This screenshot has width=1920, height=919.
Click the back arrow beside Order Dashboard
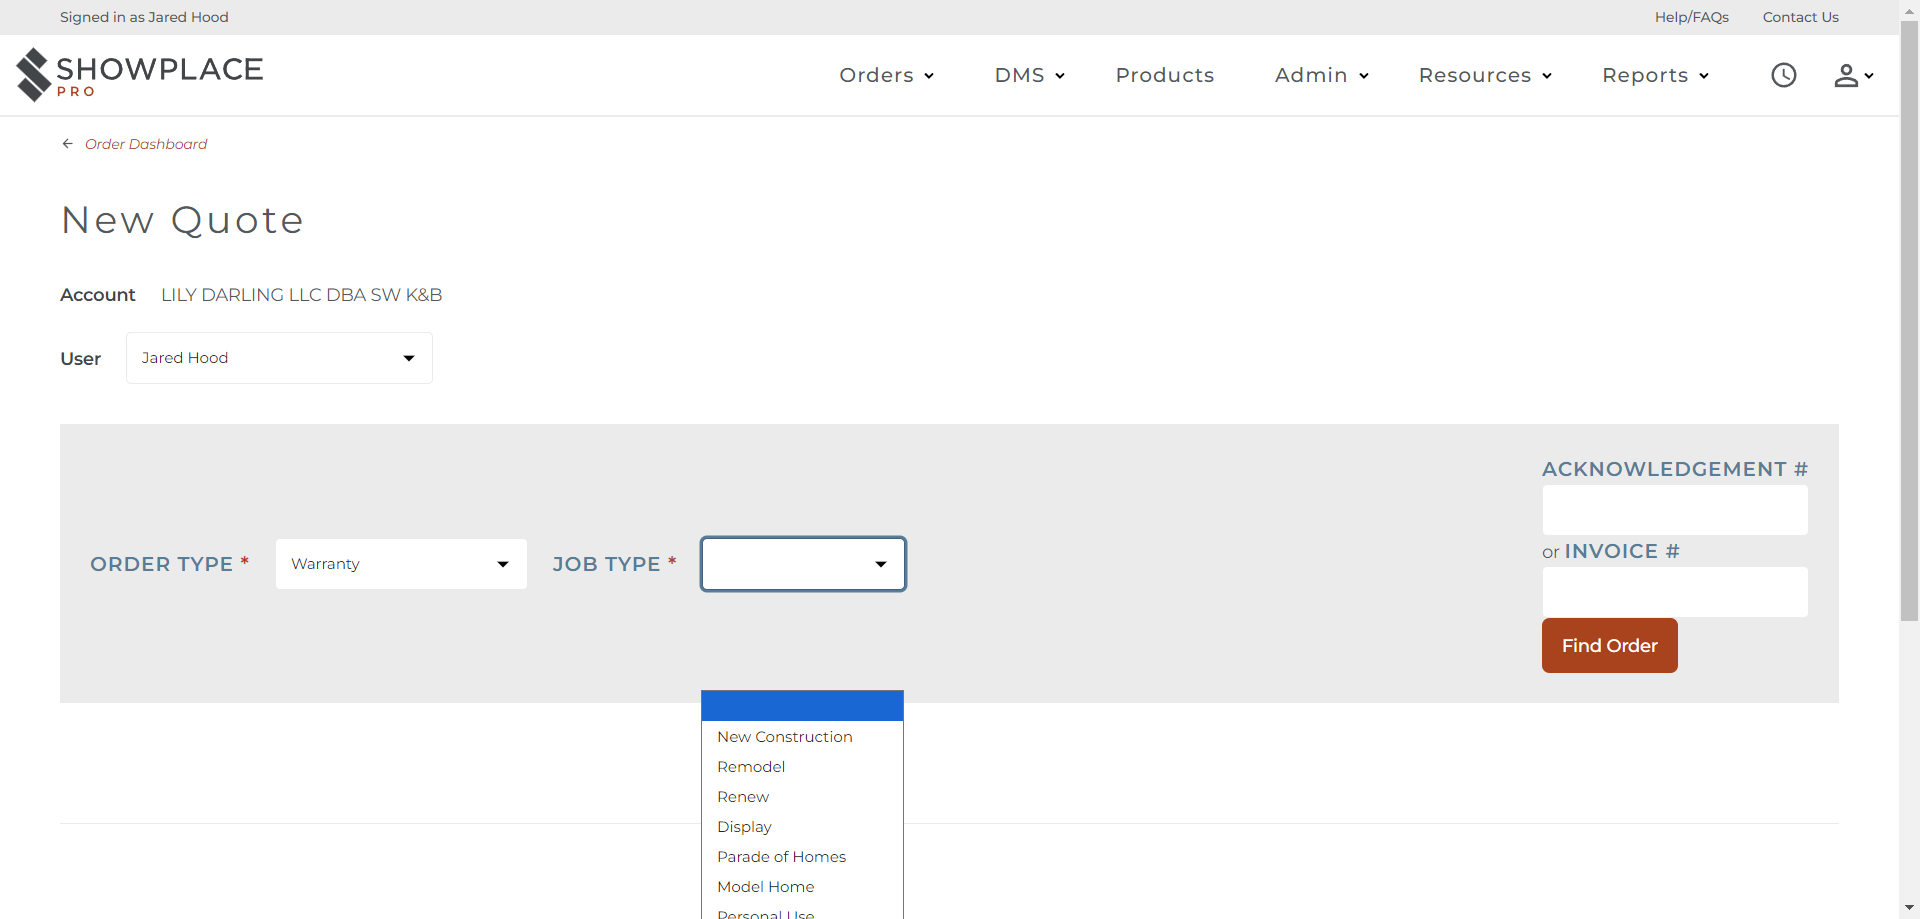coord(68,144)
